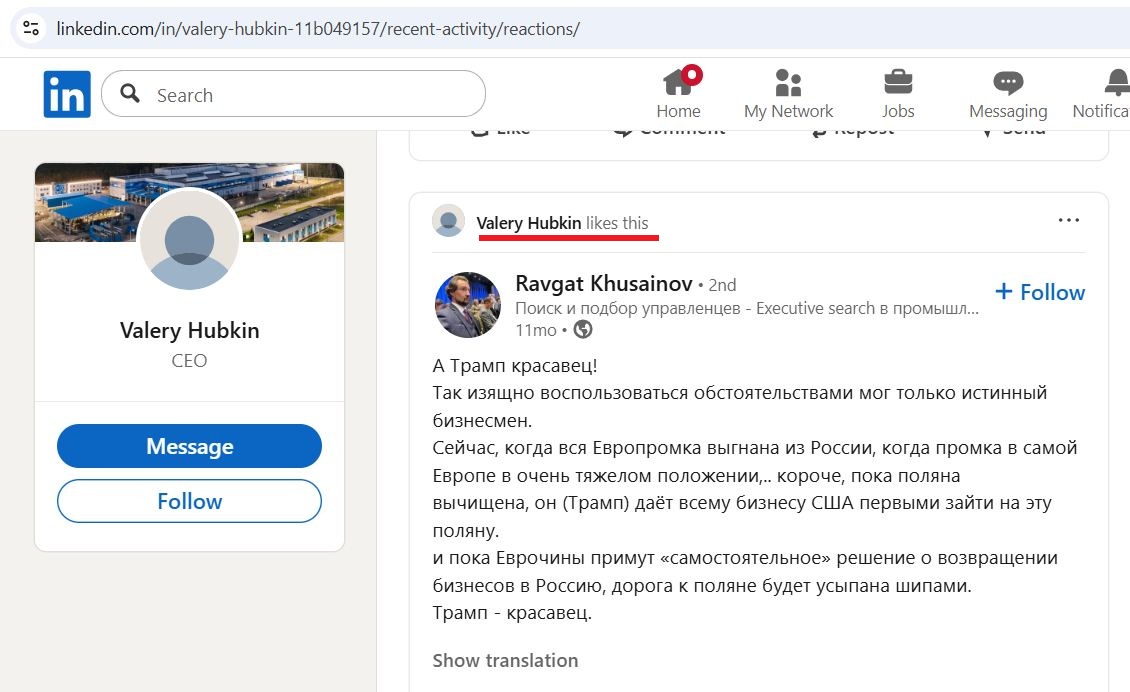Click Ravgat Khusainov's profile photo
Image resolution: width=1130 pixels, height=692 pixels.
(467, 304)
